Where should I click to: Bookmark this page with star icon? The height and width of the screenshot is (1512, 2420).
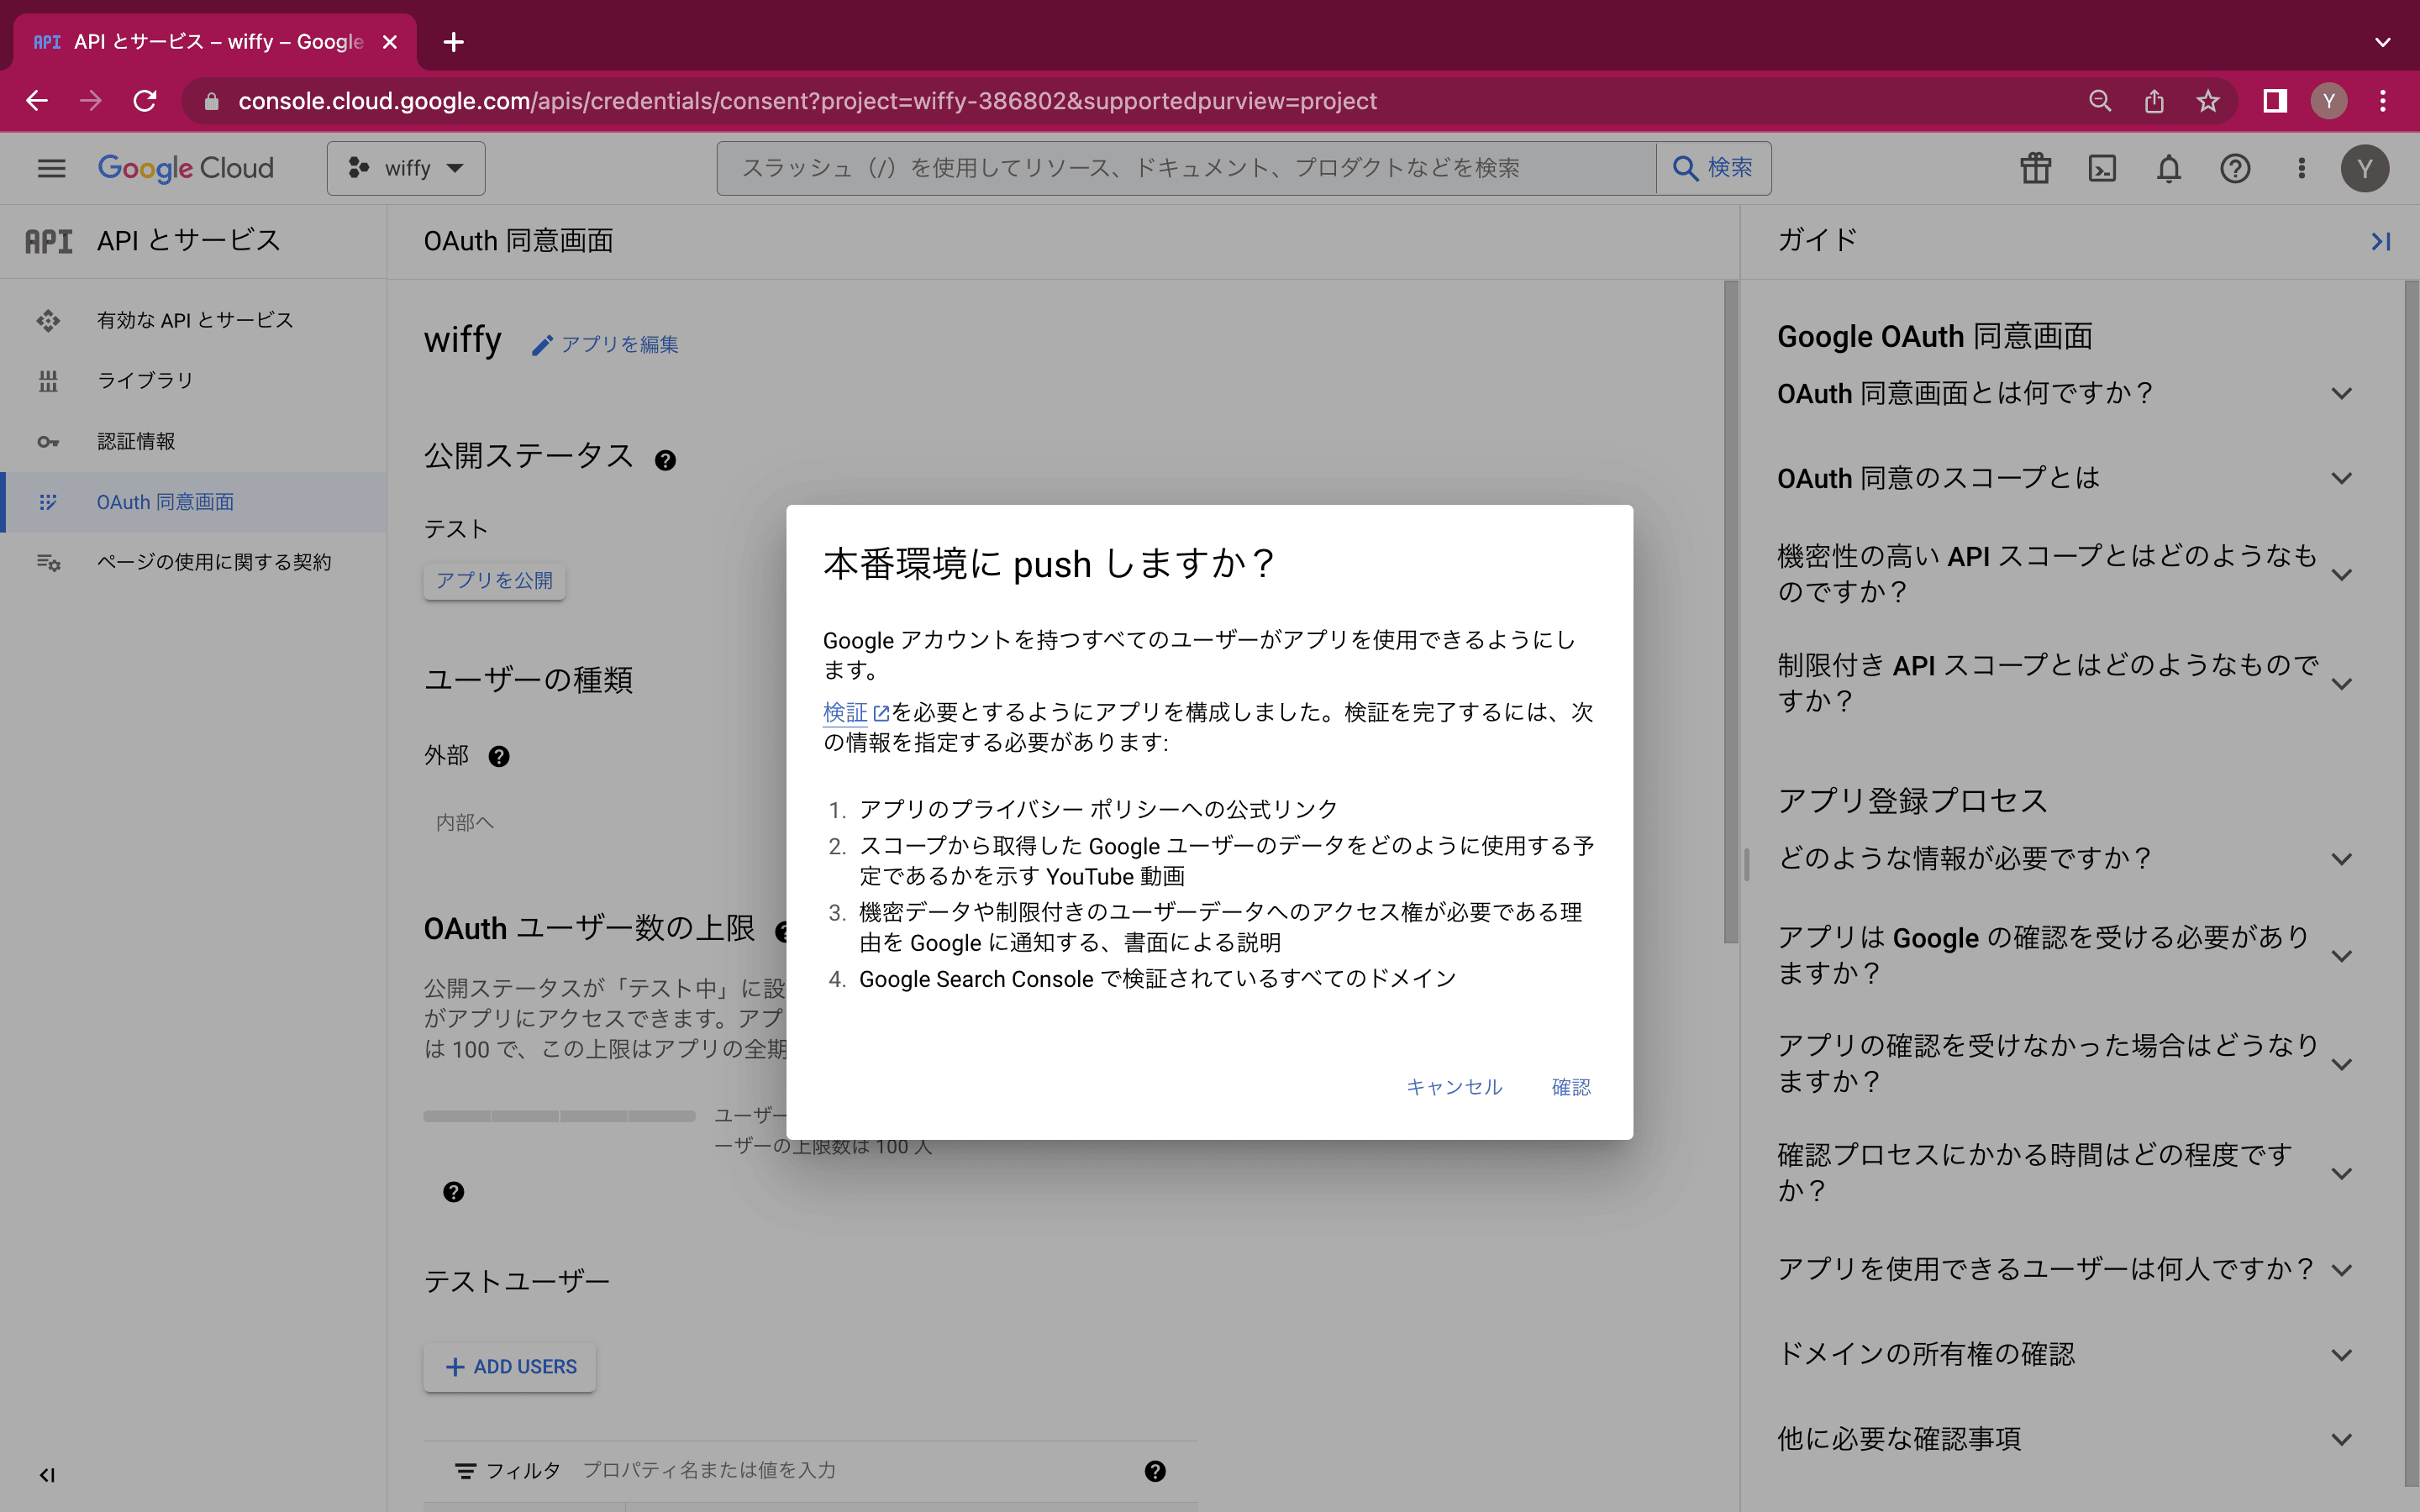(x=2208, y=101)
